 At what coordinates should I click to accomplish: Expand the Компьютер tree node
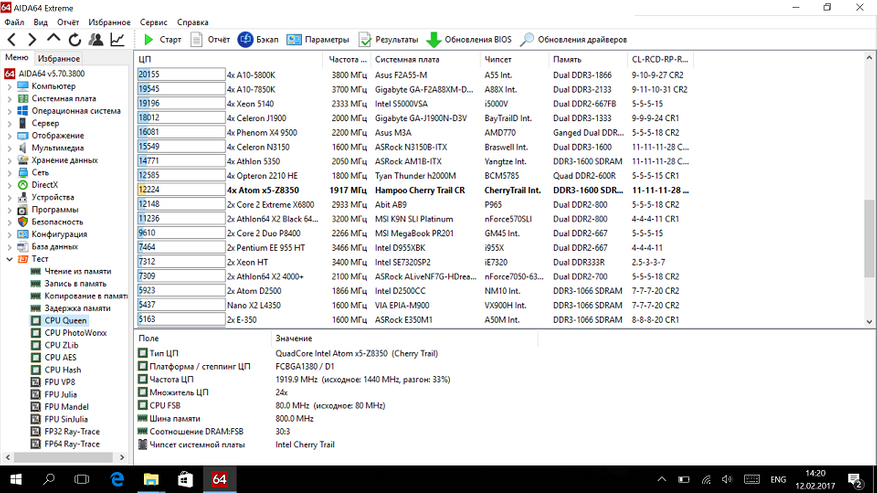tap(9, 87)
